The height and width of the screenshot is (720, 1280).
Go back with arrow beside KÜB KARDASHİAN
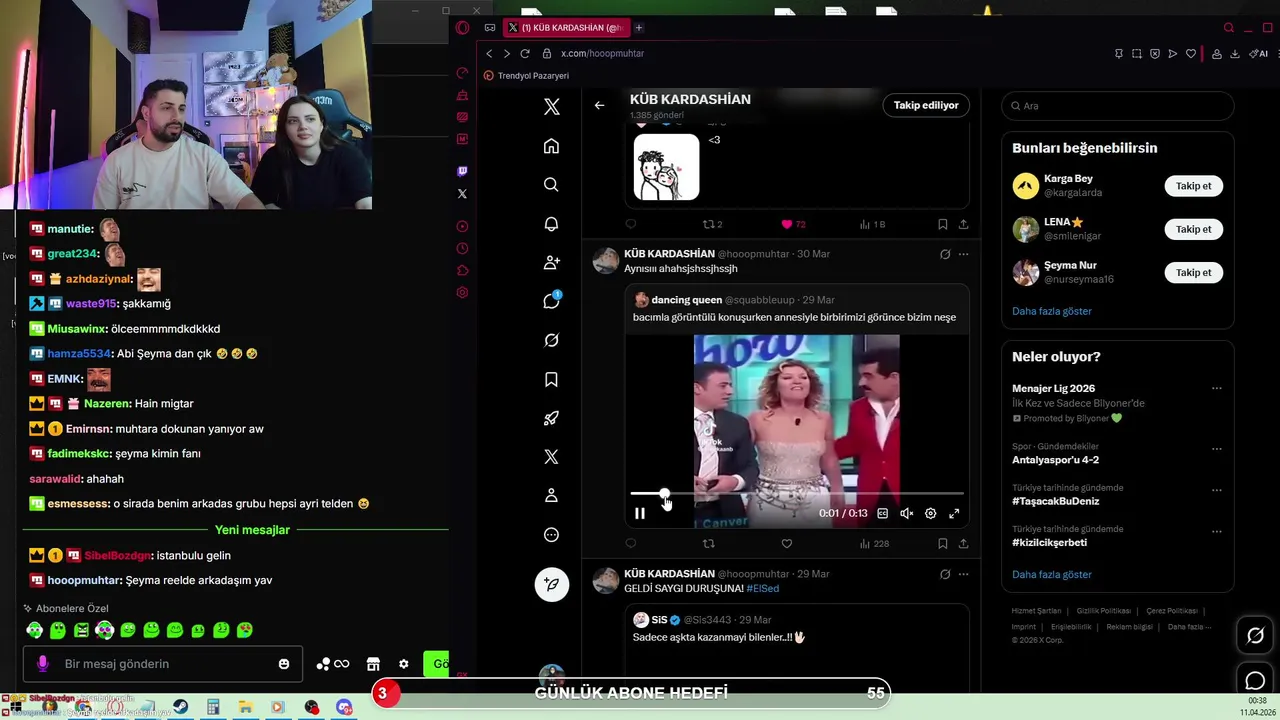pos(599,105)
